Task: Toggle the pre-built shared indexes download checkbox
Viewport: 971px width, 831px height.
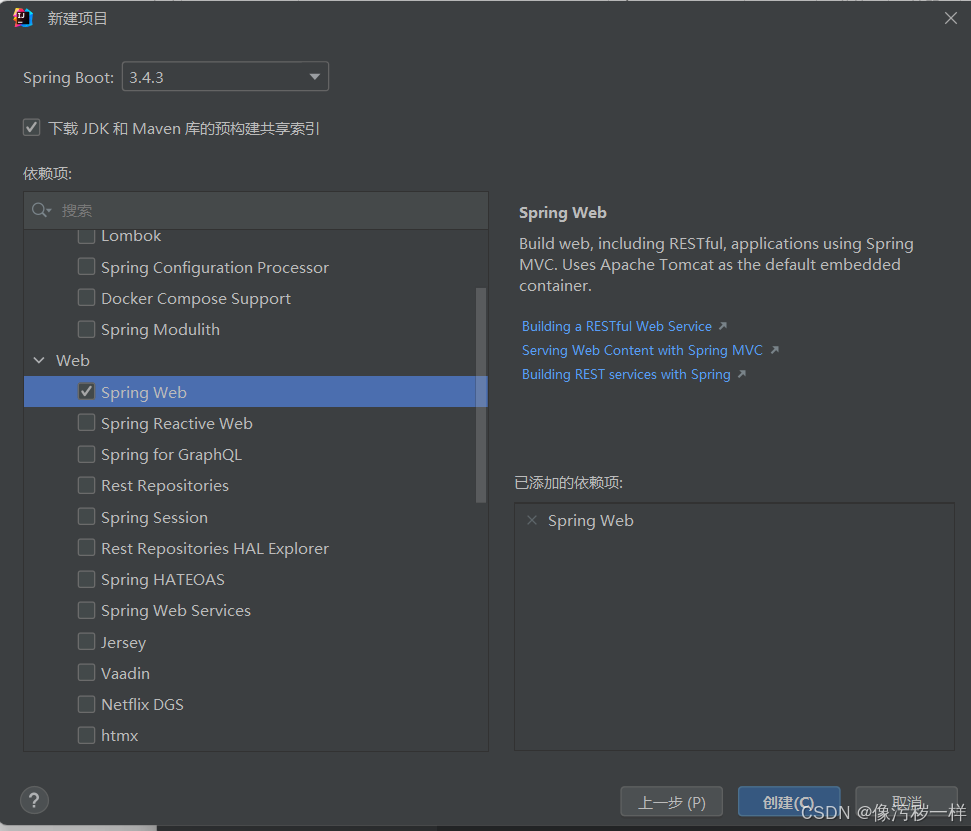Action: point(32,128)
